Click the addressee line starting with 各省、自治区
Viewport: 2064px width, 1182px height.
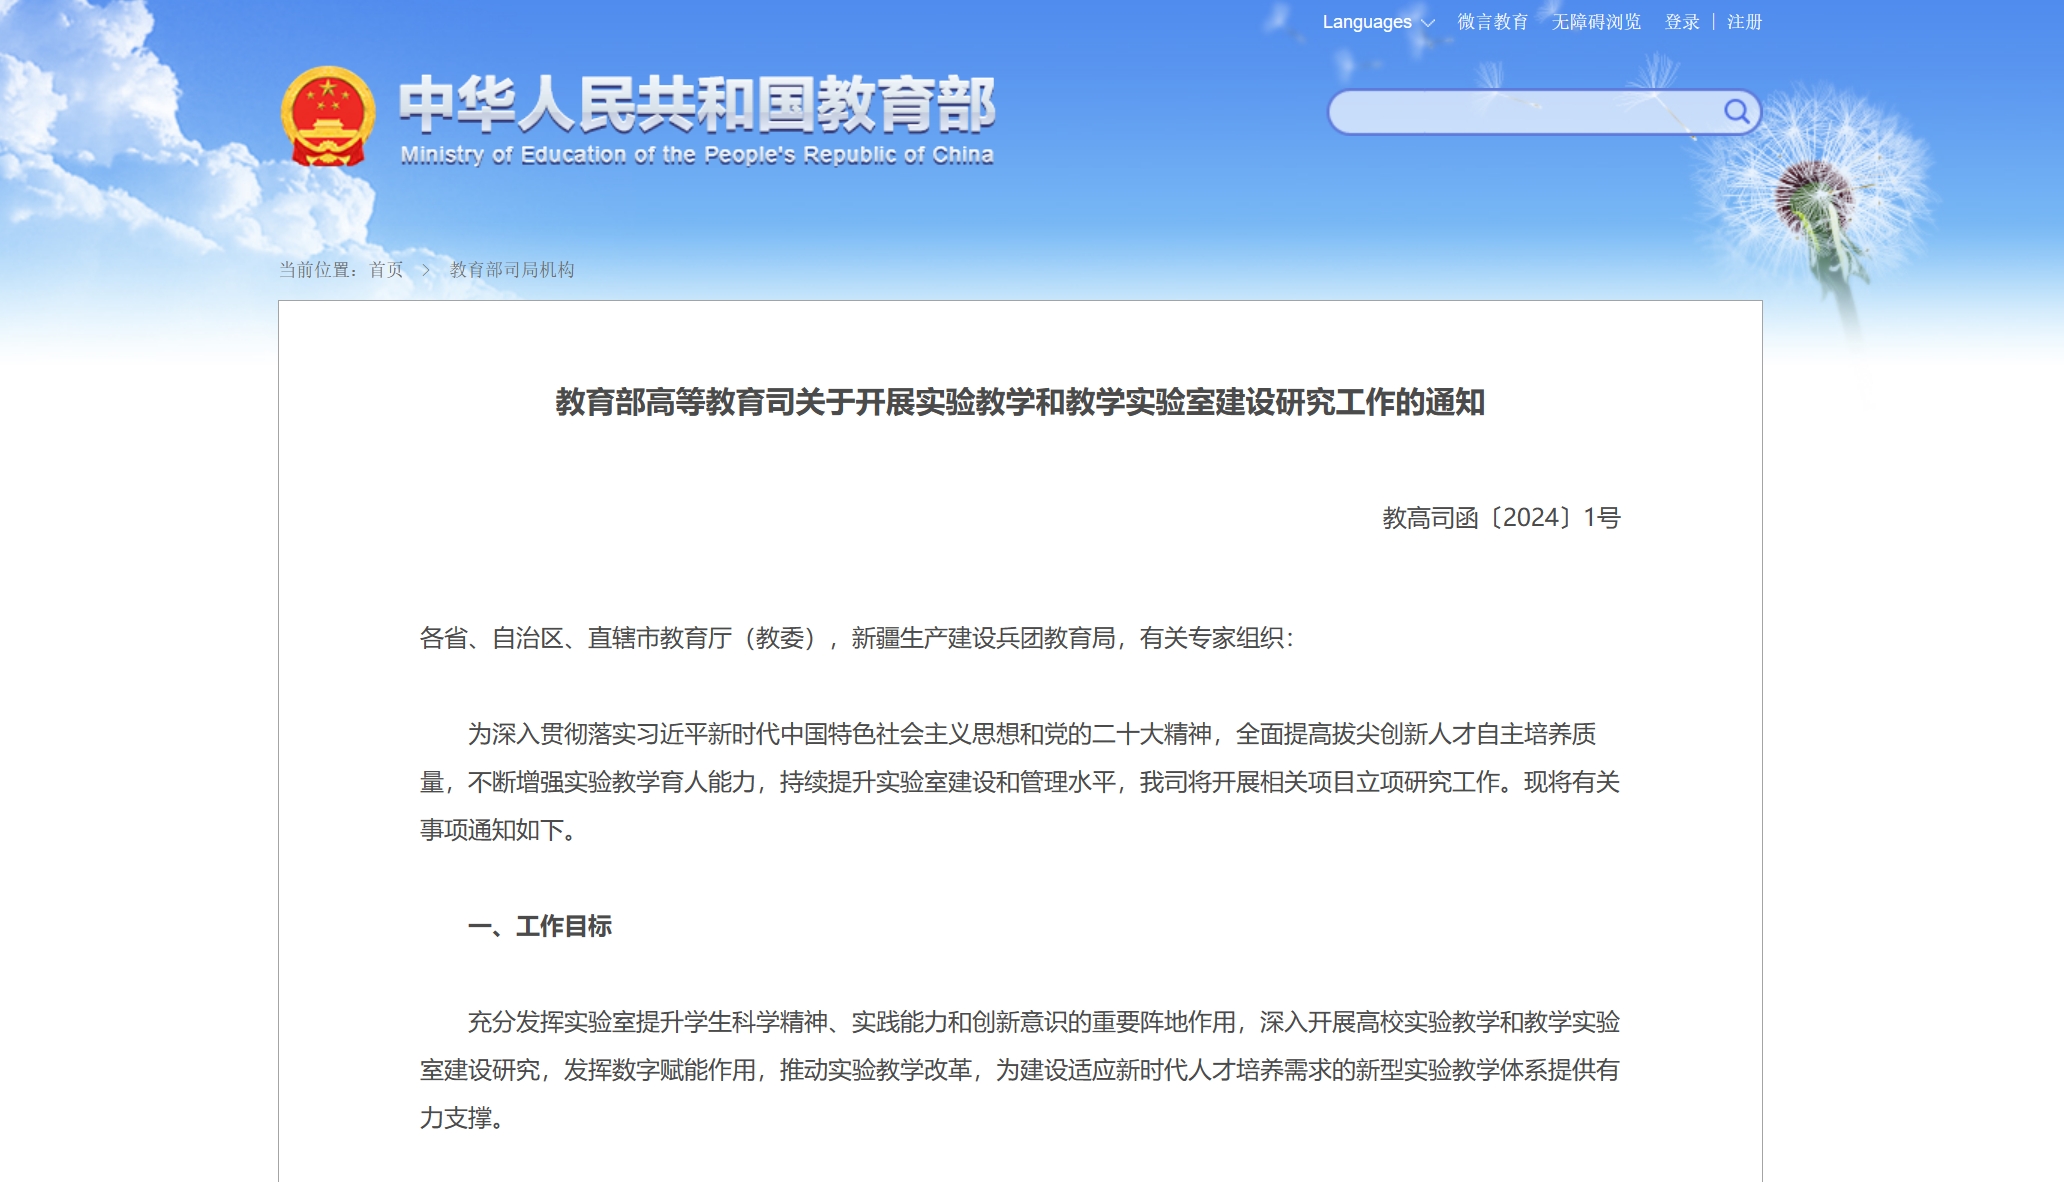(856, 638)
